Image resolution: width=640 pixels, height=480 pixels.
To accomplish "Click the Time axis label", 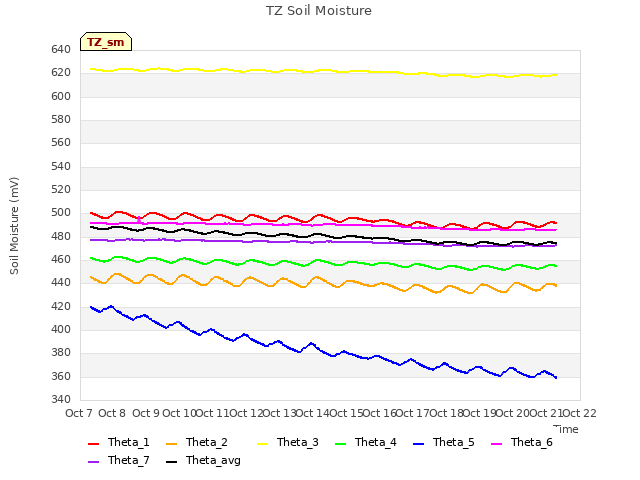I will click(566, 429).
